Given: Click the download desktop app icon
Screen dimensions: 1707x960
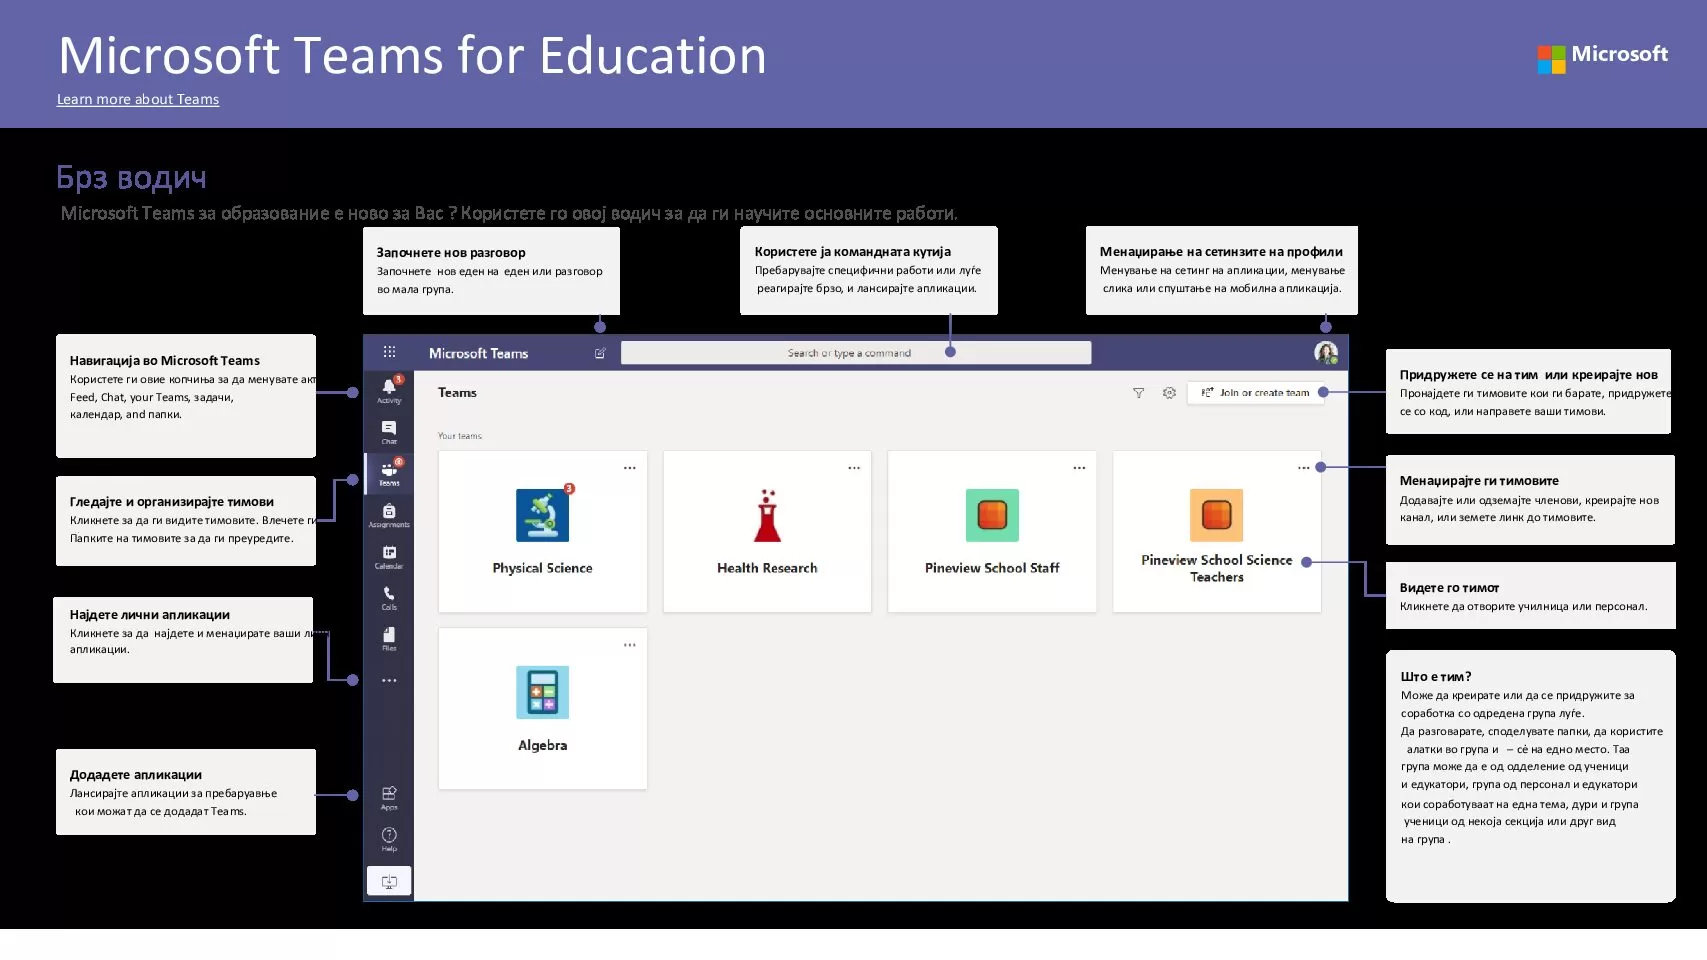Looking at the screenshot, I should 389,881.
